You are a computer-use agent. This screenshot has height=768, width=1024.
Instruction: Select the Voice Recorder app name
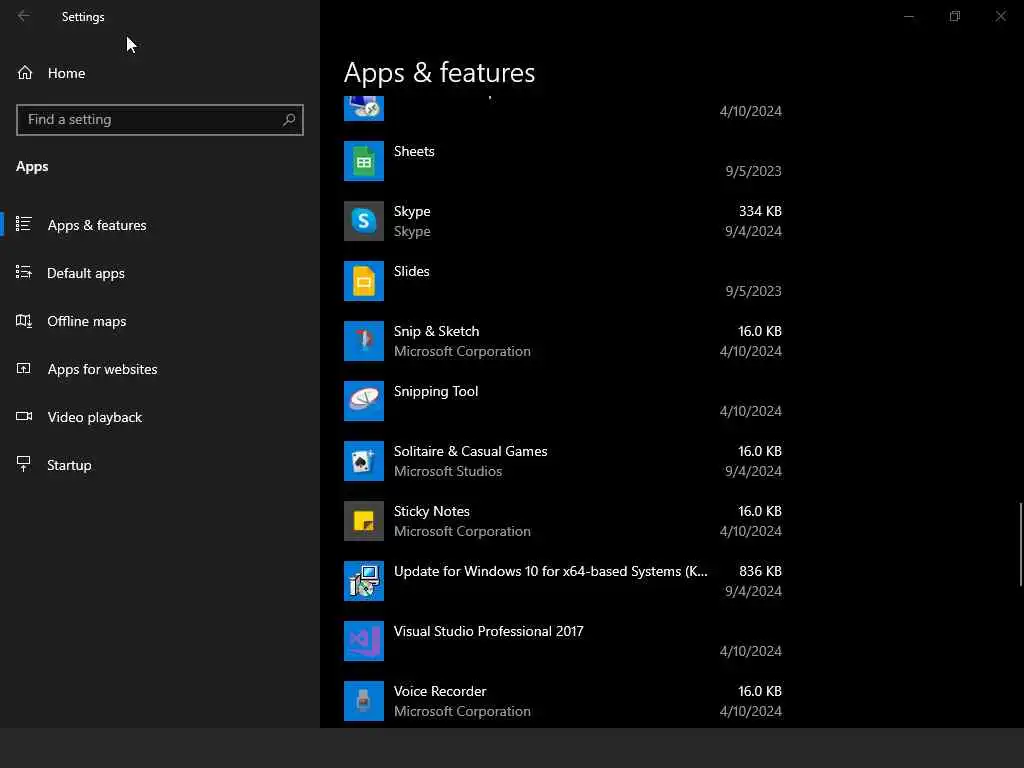(440, 691)
